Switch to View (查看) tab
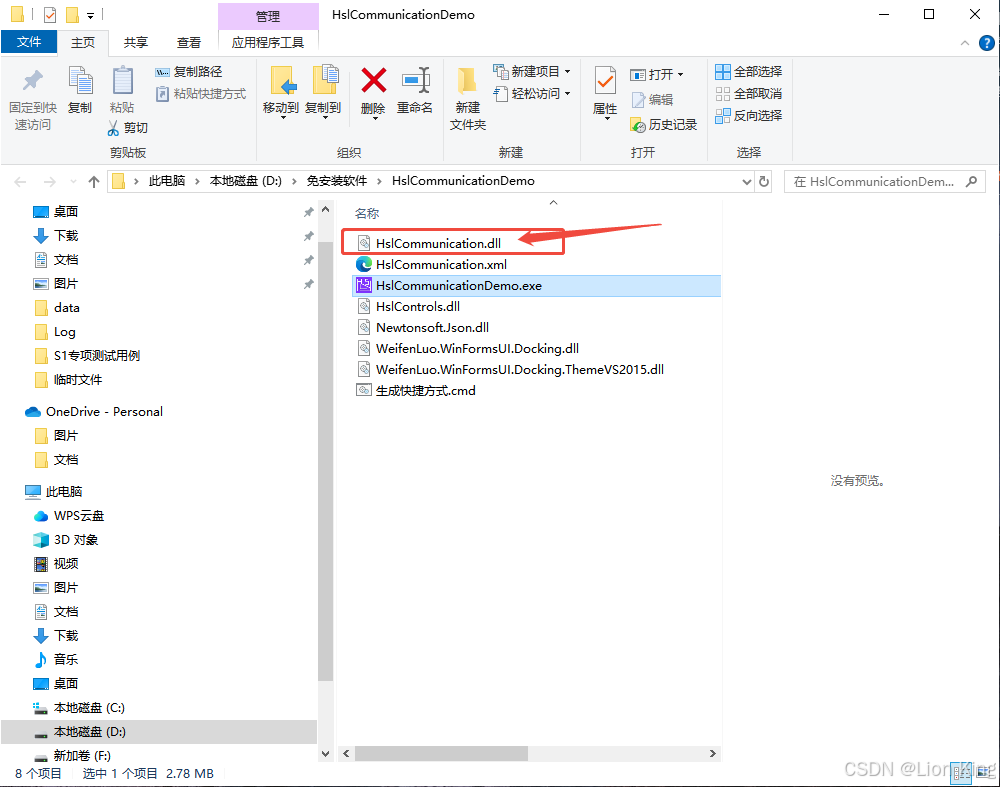Image resolution: width=1000 pixels, height=787 pixels. click(189, 42)
